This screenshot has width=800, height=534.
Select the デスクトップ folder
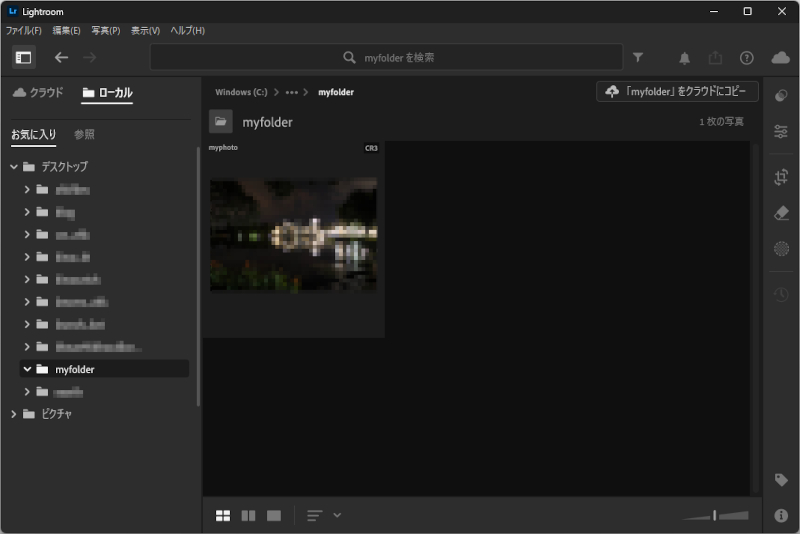click(x=64, y=167)
